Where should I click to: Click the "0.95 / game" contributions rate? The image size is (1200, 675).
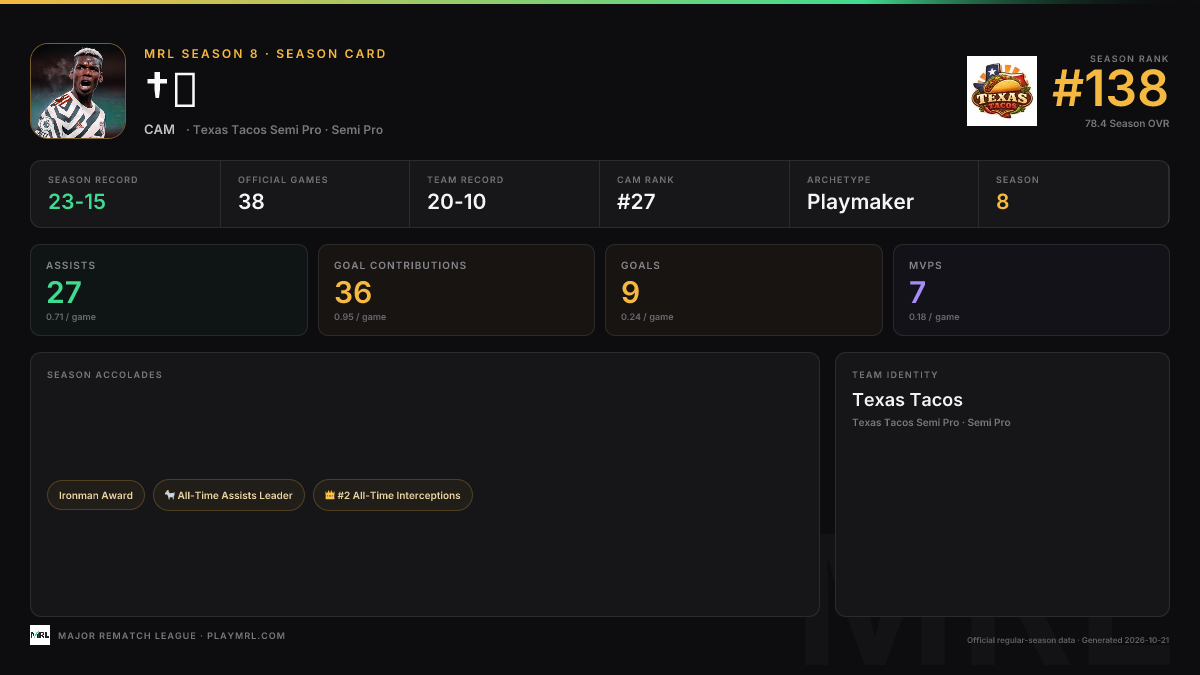coord(360,317)
